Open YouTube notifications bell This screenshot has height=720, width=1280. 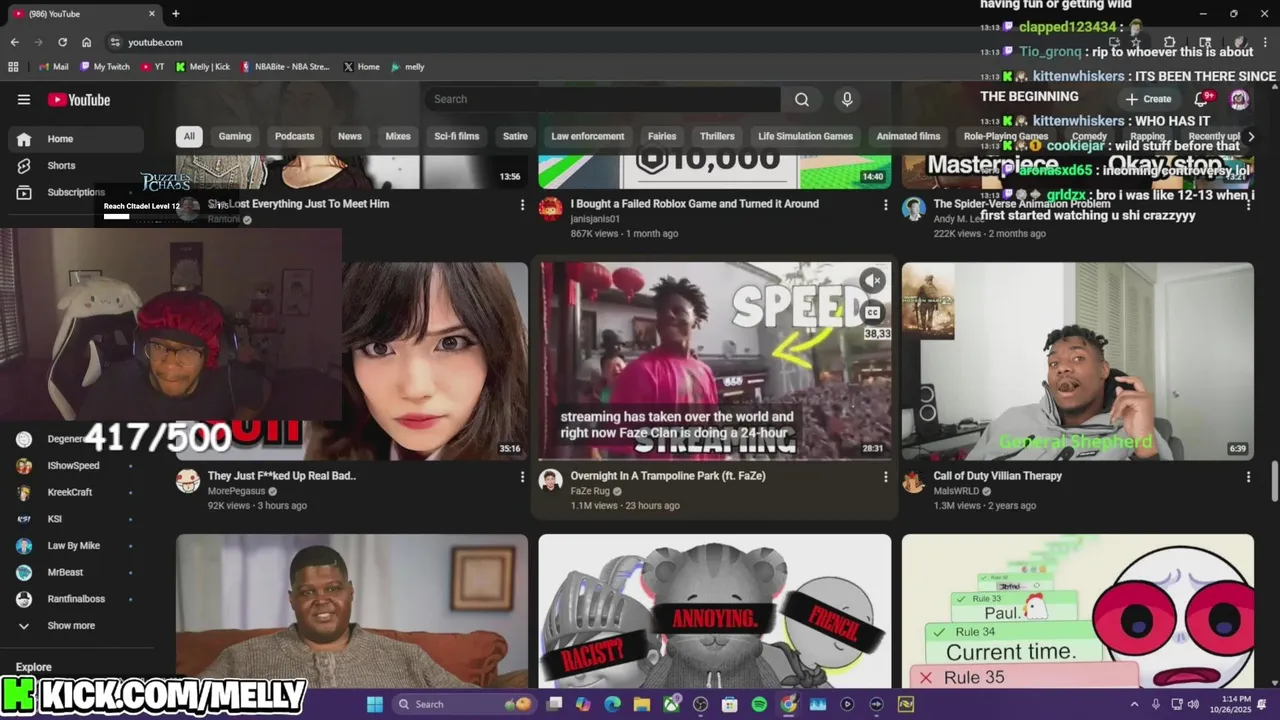(x=1202, y=99)
